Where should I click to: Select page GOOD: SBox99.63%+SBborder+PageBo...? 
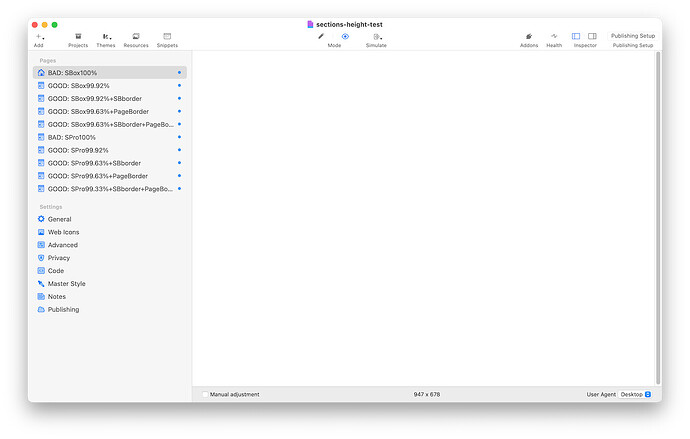point(110,124)
